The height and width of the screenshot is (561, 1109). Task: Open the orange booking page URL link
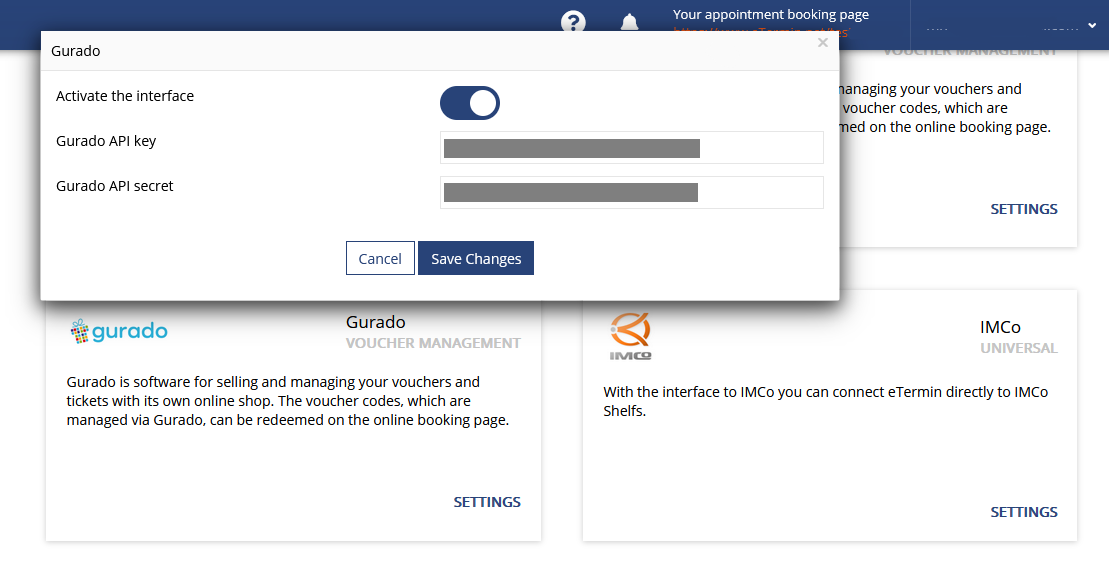point(760,32)
